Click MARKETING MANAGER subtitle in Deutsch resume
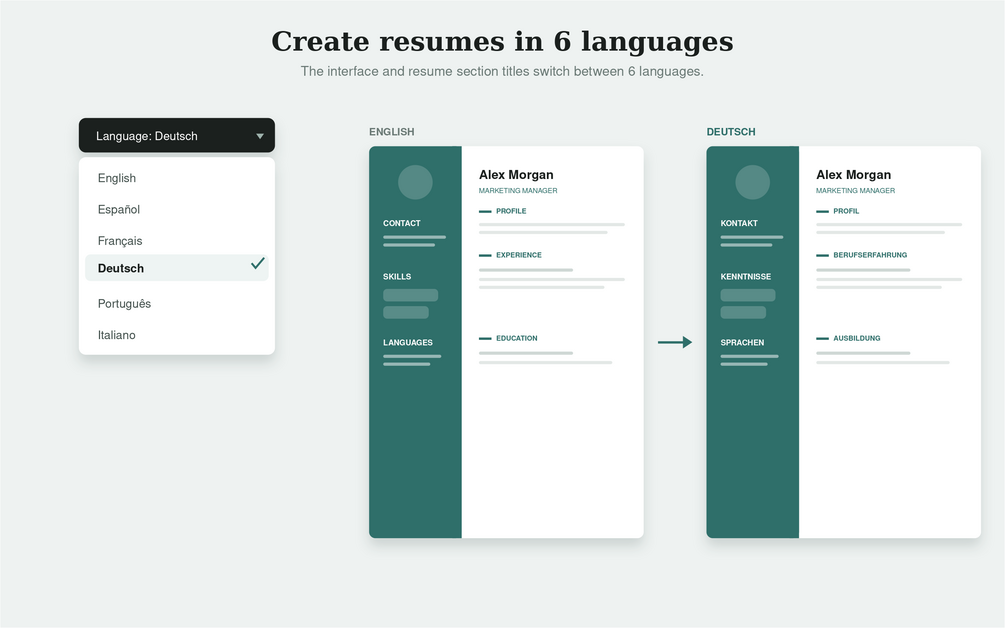 [855, 190]
